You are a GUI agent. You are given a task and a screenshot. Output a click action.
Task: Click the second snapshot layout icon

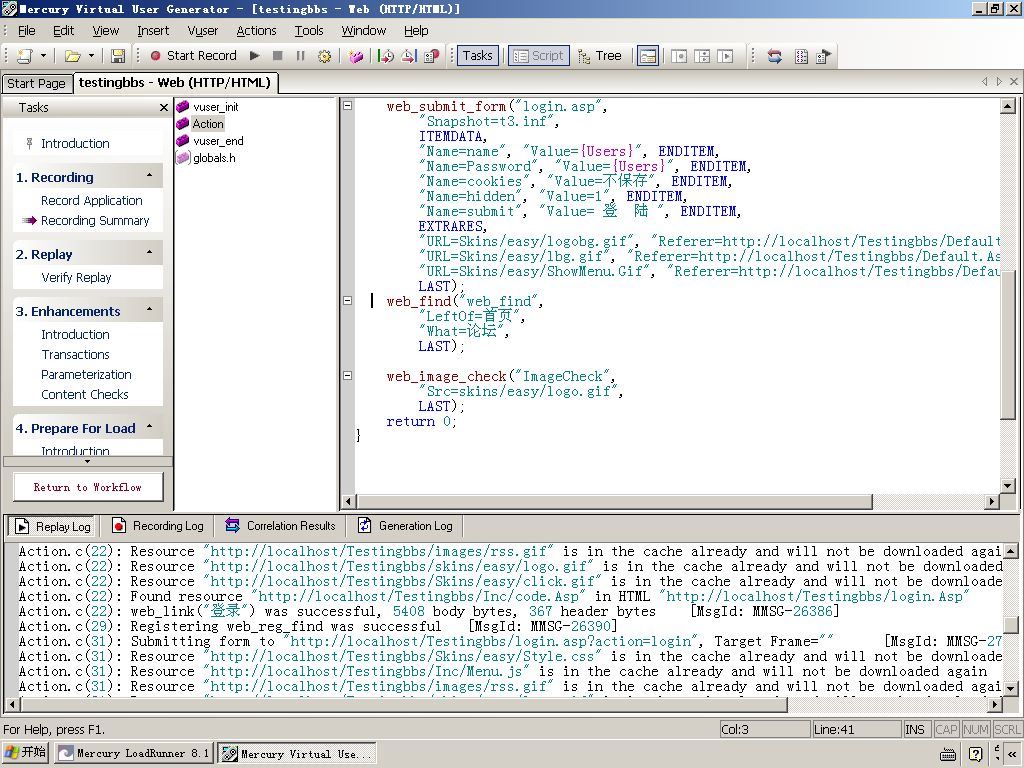pyautogui.click(x=702, y=56)
